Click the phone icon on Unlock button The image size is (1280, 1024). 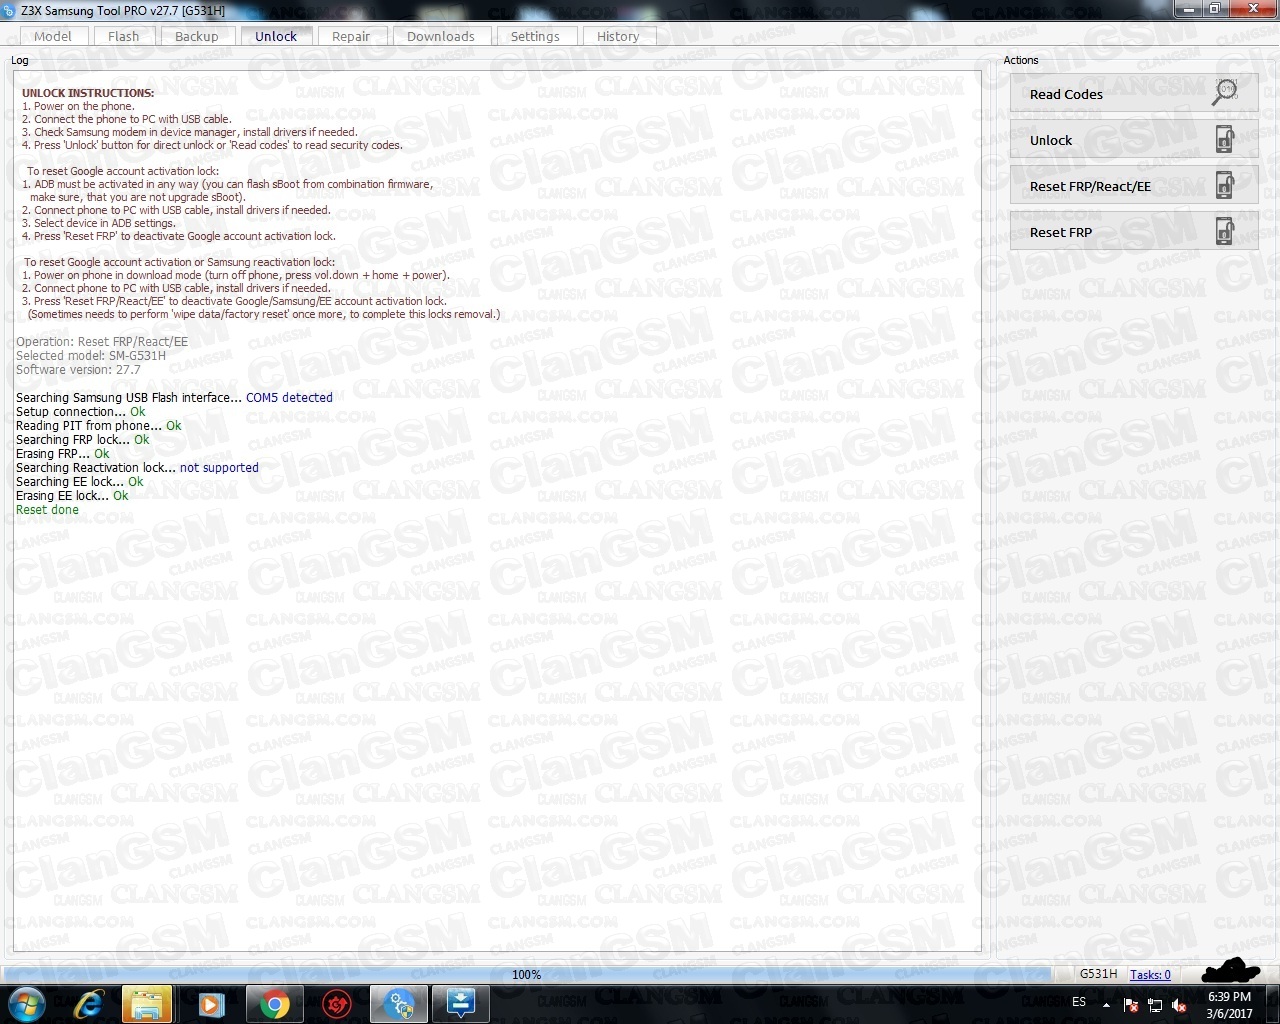[x=1225, y=139]
